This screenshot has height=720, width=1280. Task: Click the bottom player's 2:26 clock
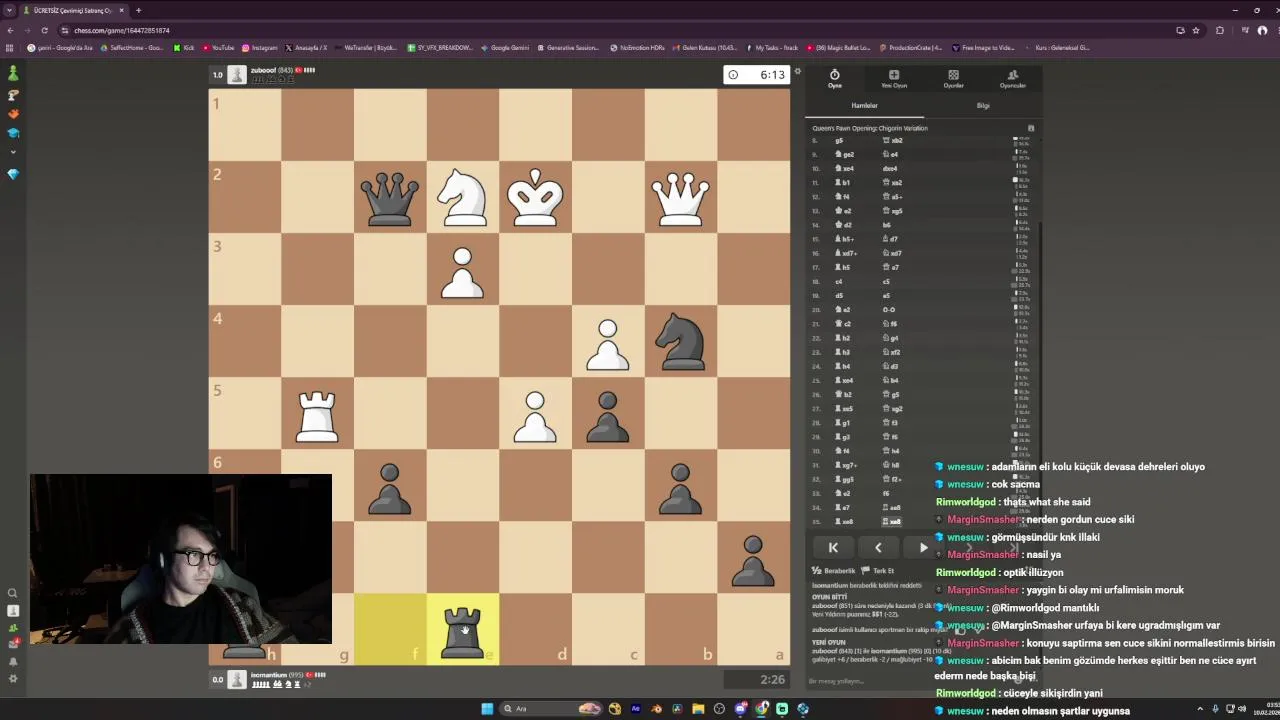pos(758,680)
